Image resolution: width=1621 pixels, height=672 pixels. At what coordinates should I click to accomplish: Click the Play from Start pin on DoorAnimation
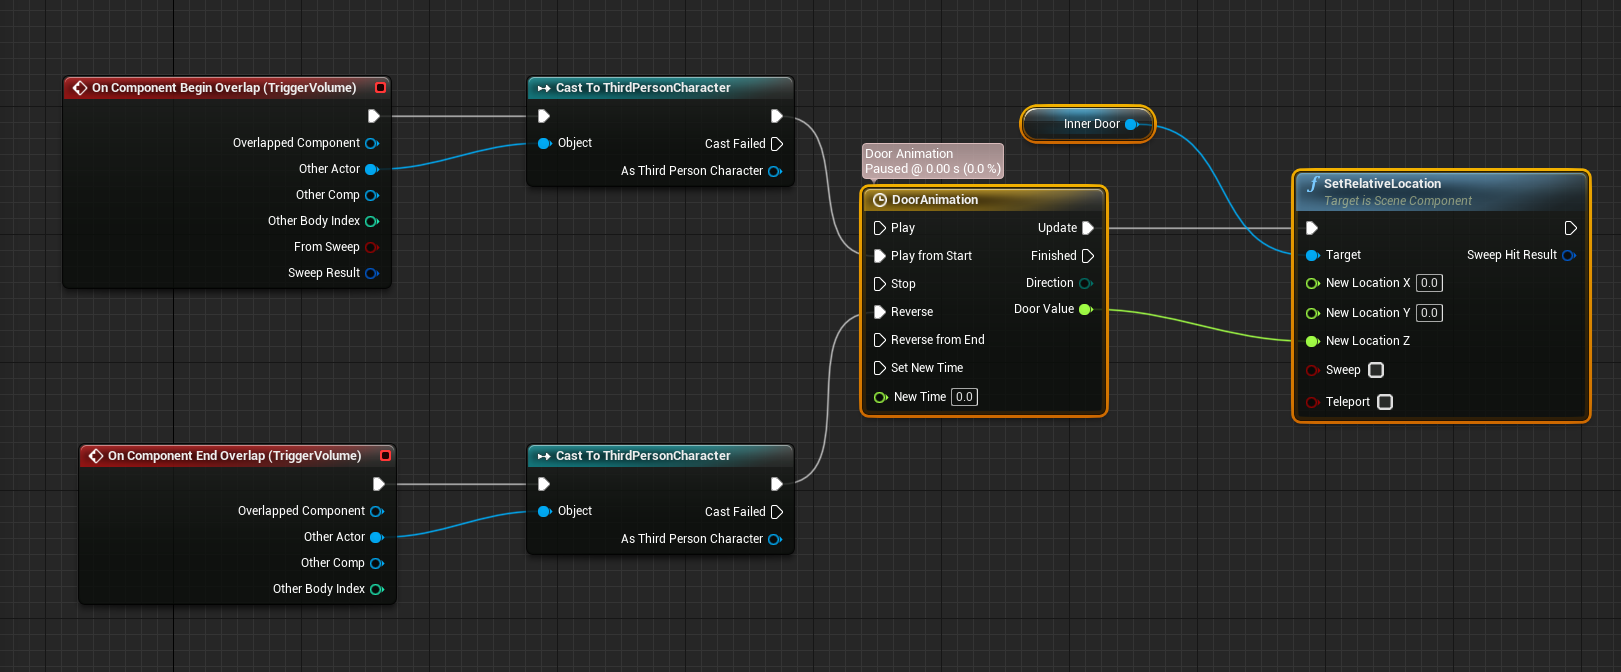click(880, 256)
